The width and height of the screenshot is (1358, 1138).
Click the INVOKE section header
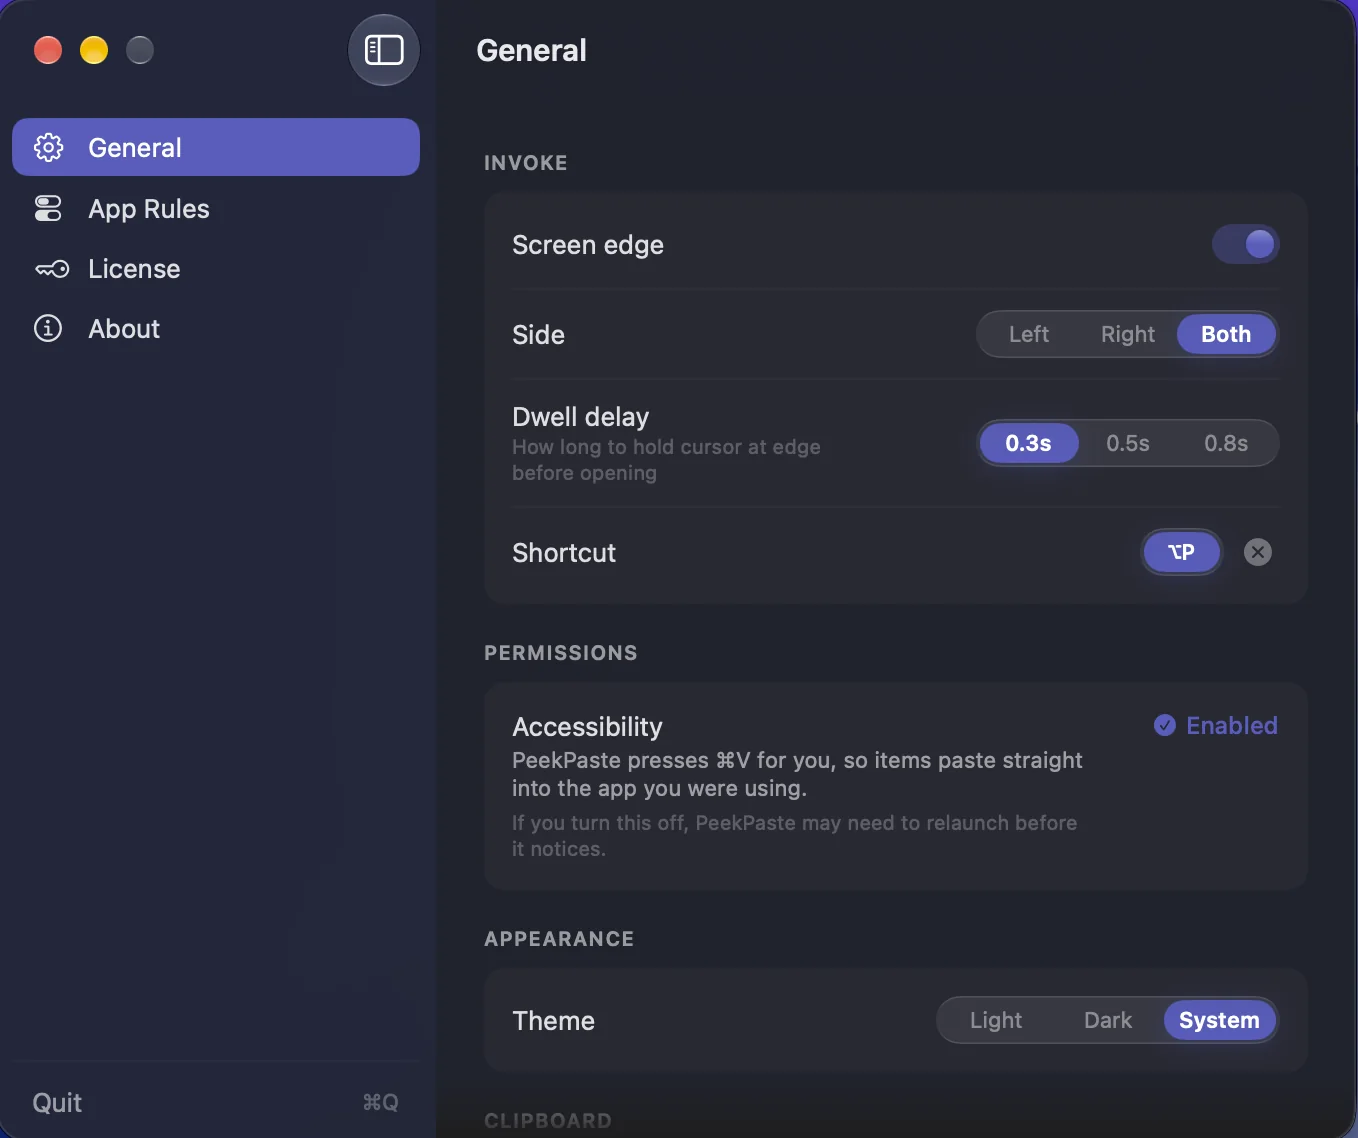525,163
